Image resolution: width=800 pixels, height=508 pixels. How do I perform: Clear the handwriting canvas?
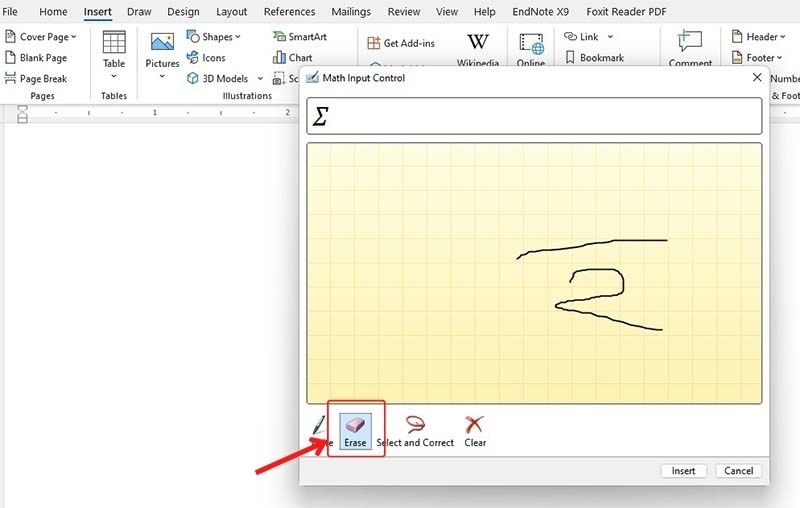pos(475,431)
